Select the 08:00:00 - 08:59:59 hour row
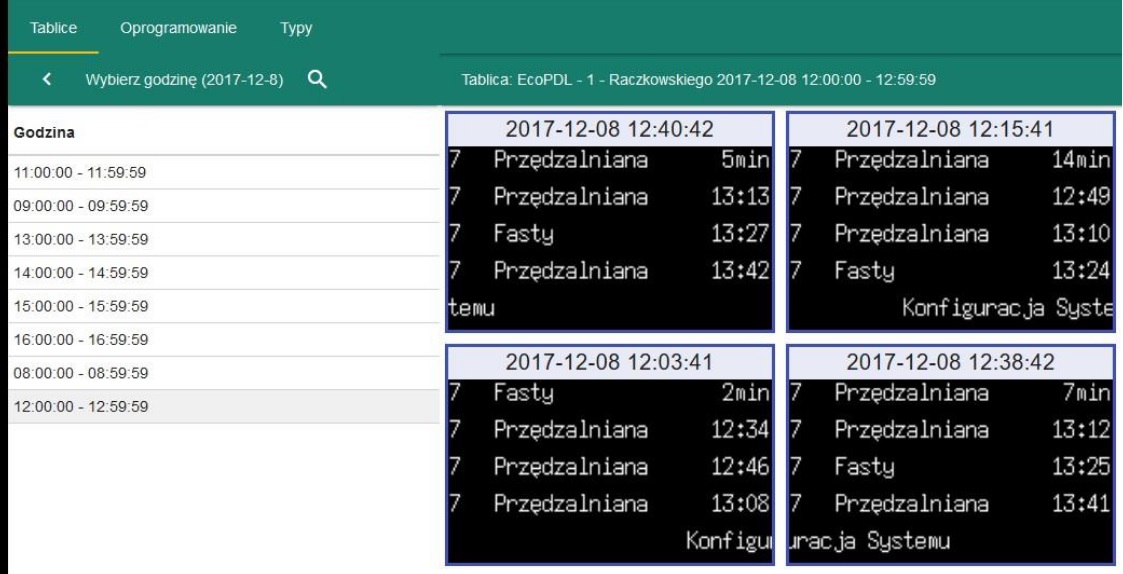The height and width of the screenshot is (574, 1123). click(x=224, y=373)
